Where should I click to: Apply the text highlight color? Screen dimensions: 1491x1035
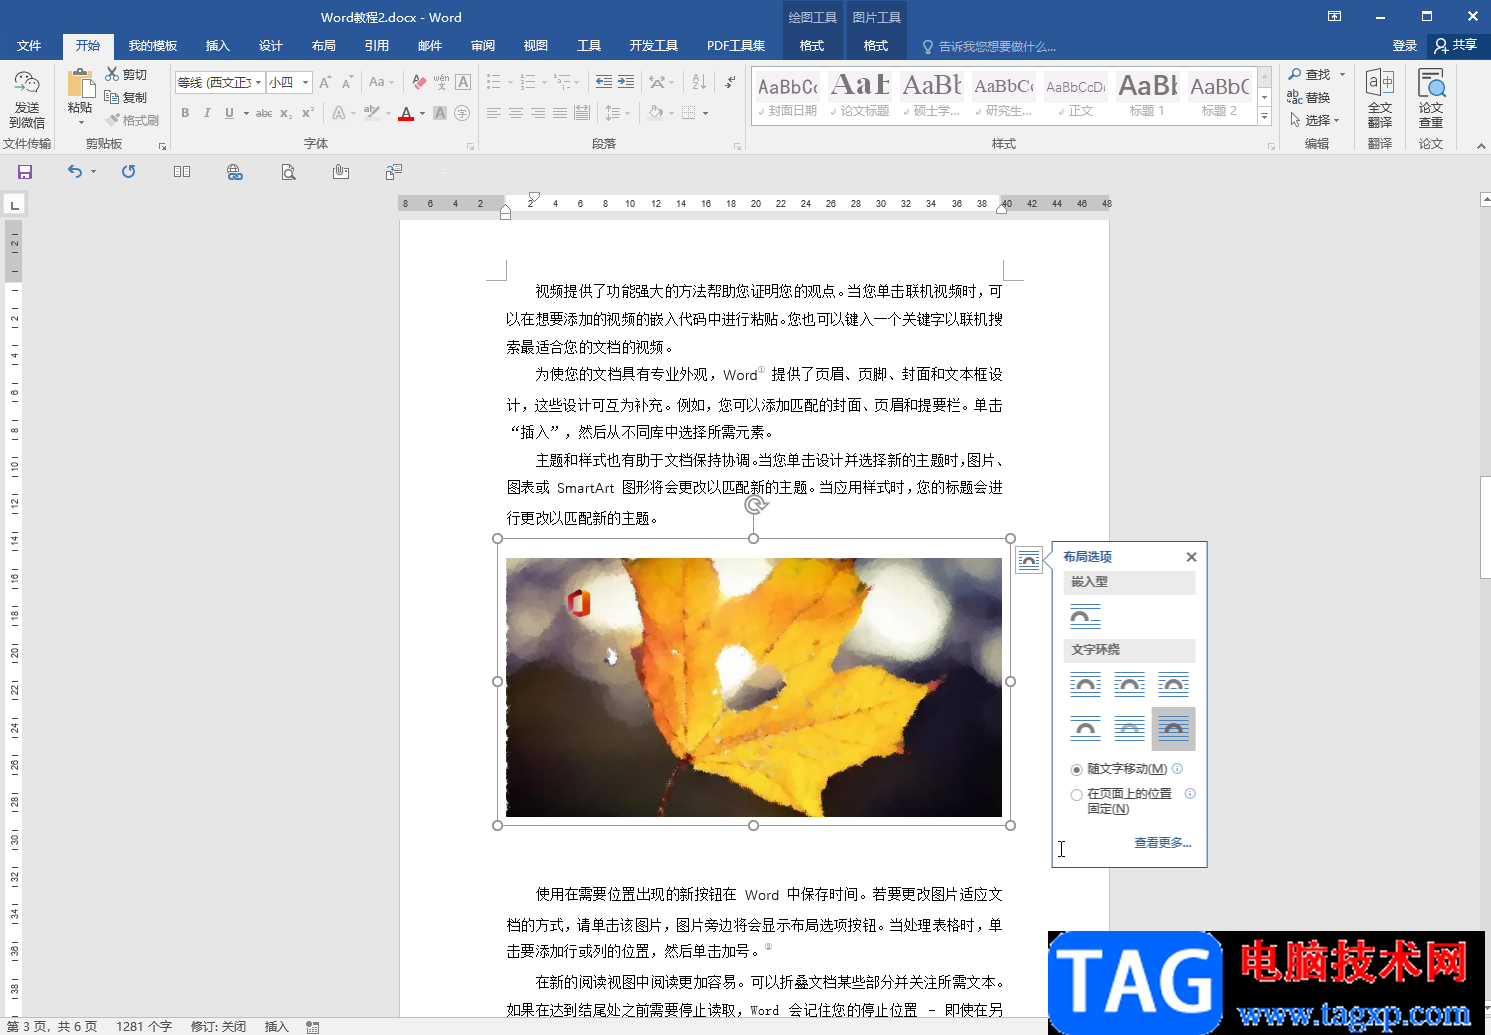(371, 113)
